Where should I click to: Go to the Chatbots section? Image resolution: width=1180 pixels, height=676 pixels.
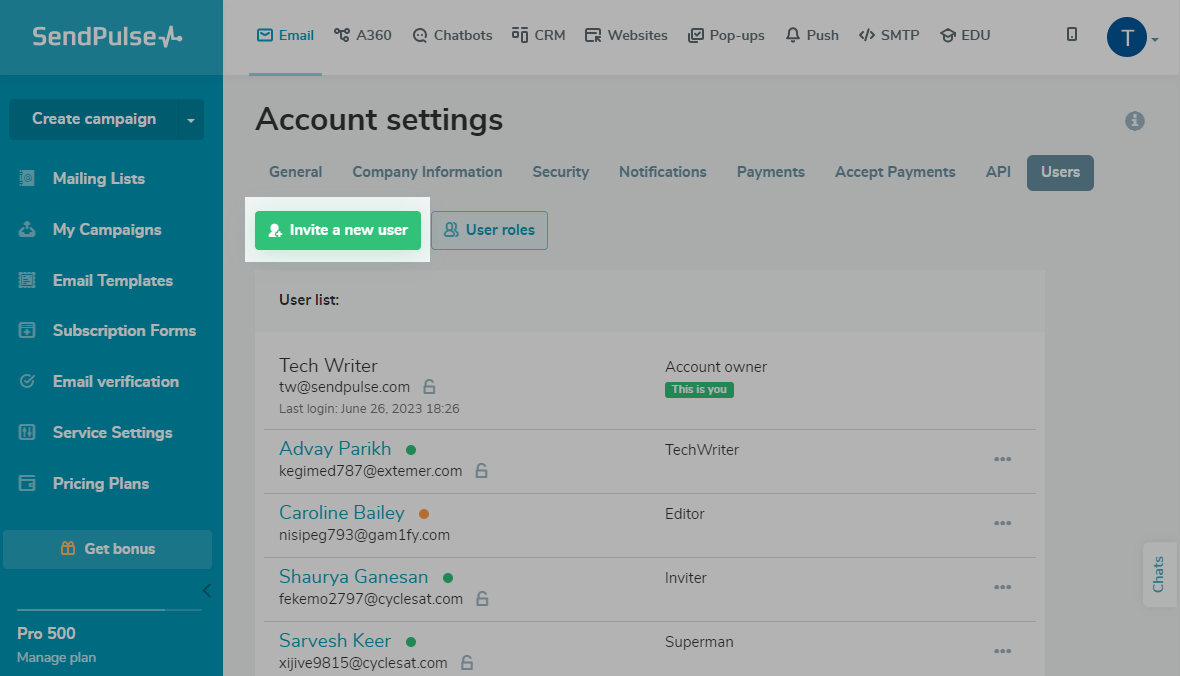(452, 35)
